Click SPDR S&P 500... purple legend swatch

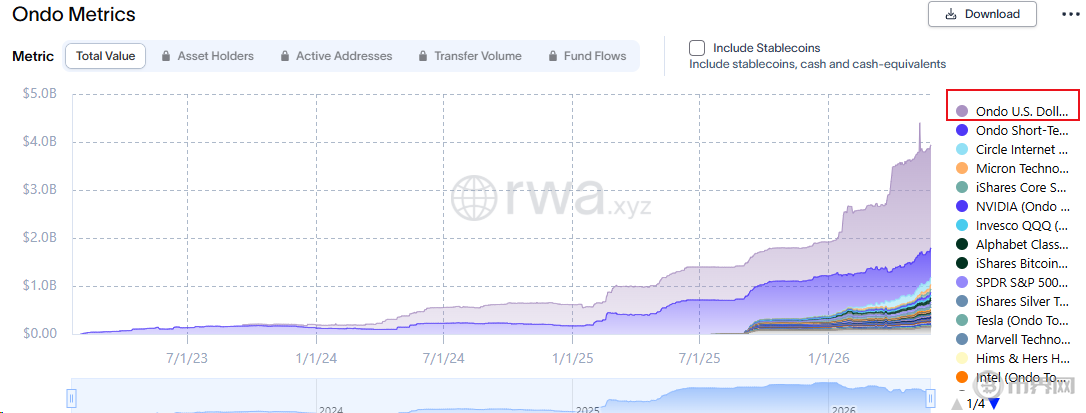pos(961,282)
